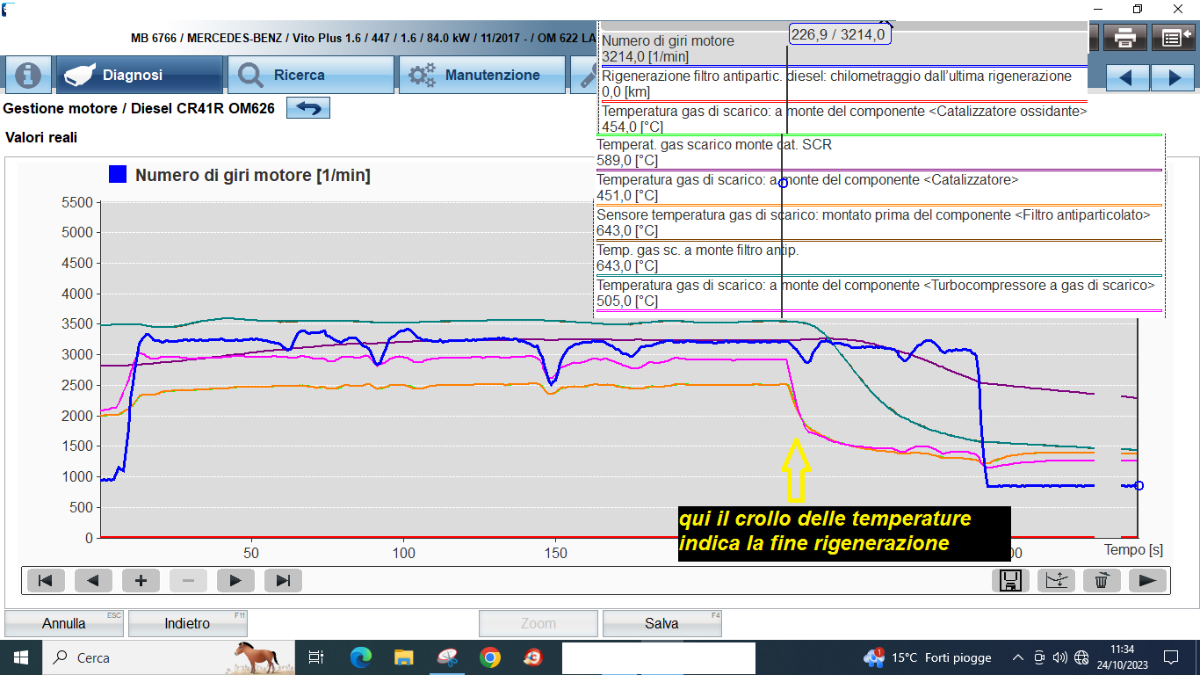Switch to the Ricerca tab

click(x=311, y=75)
